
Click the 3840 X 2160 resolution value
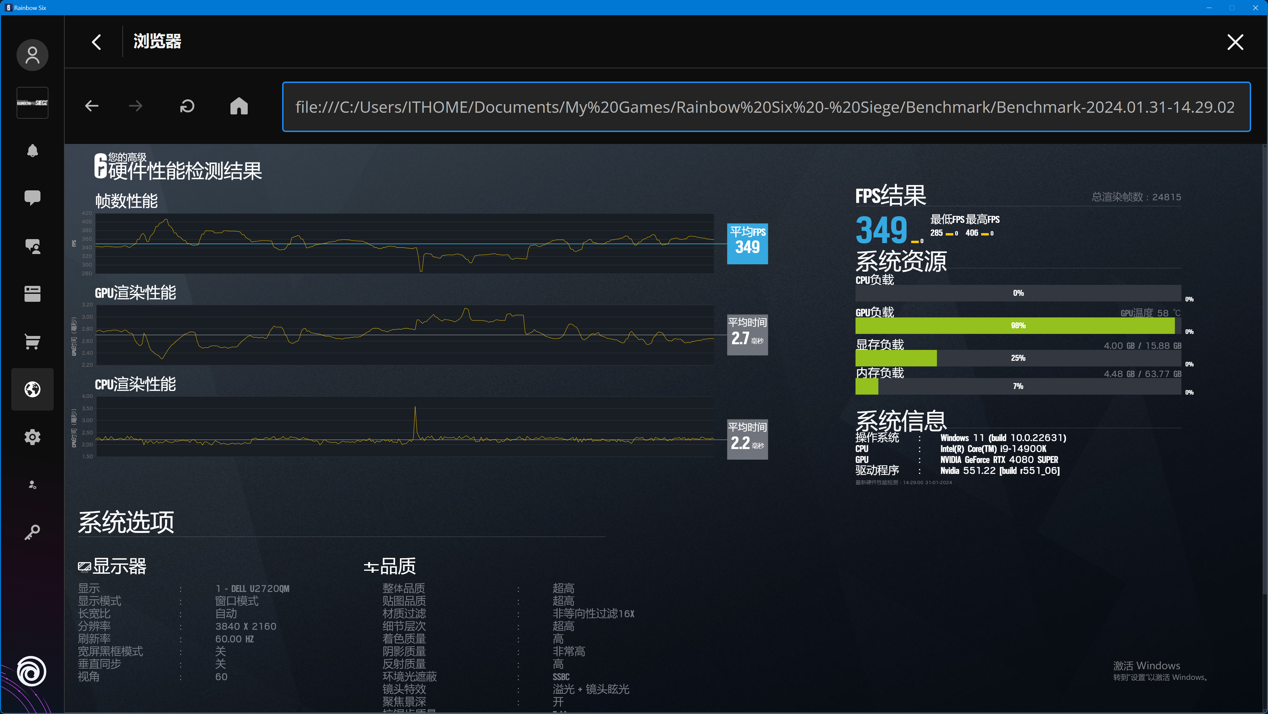click(246, 626)
